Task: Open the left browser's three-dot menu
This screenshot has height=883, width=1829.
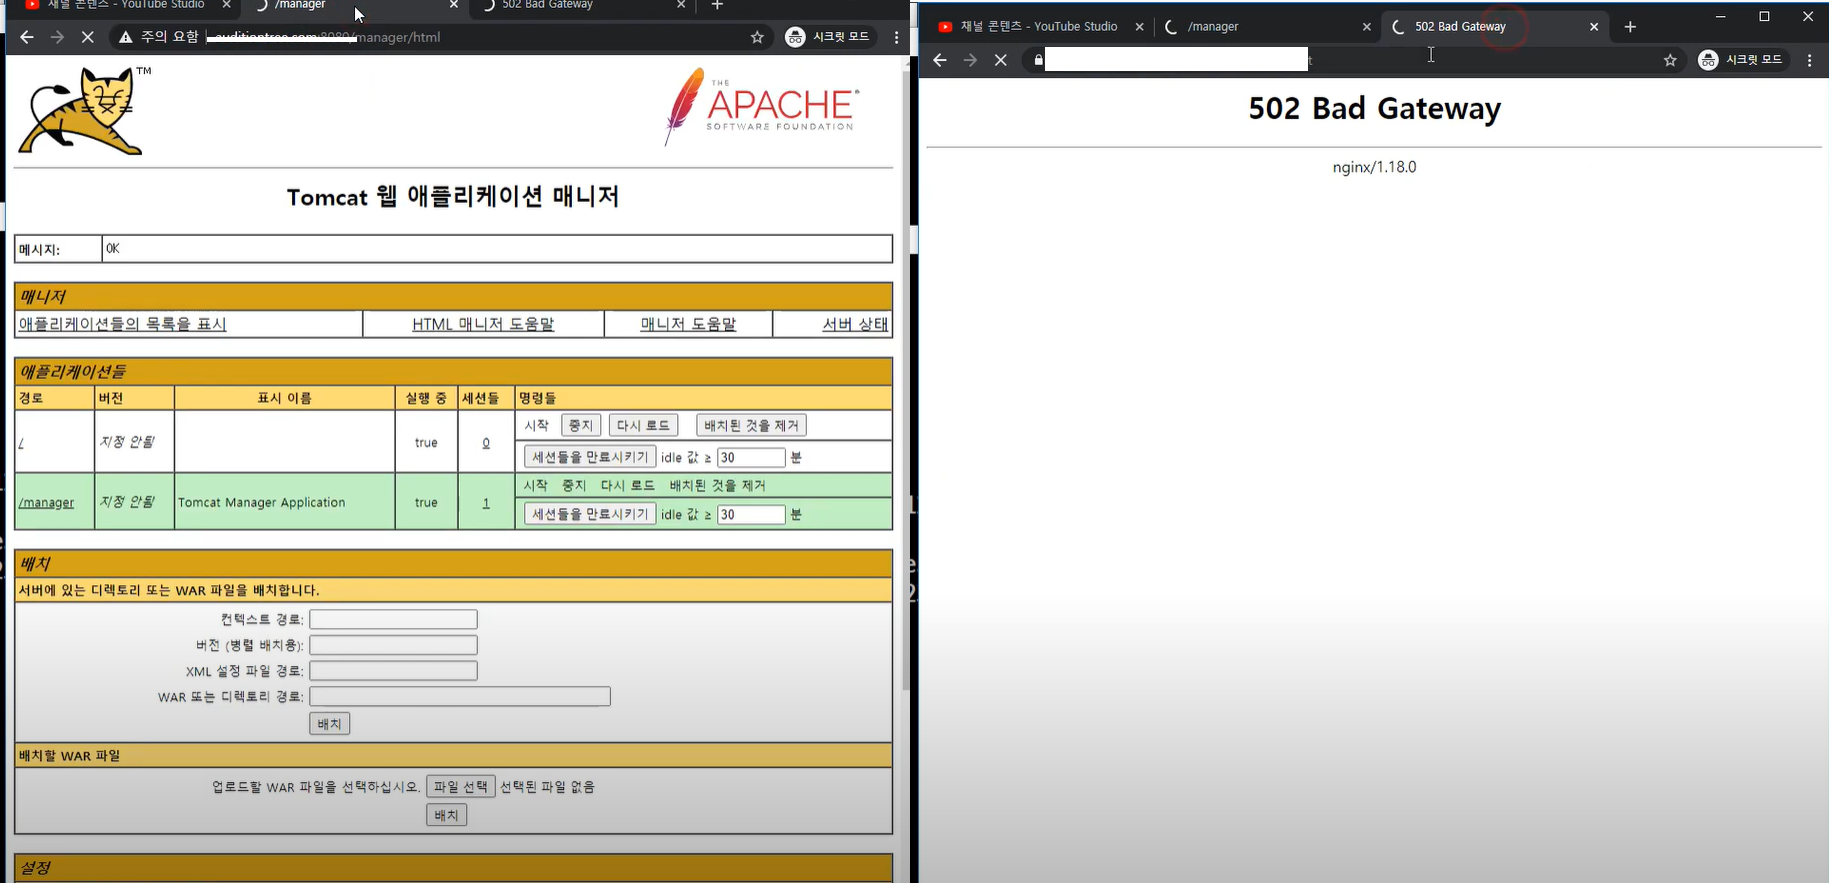Action: [896, 37]
